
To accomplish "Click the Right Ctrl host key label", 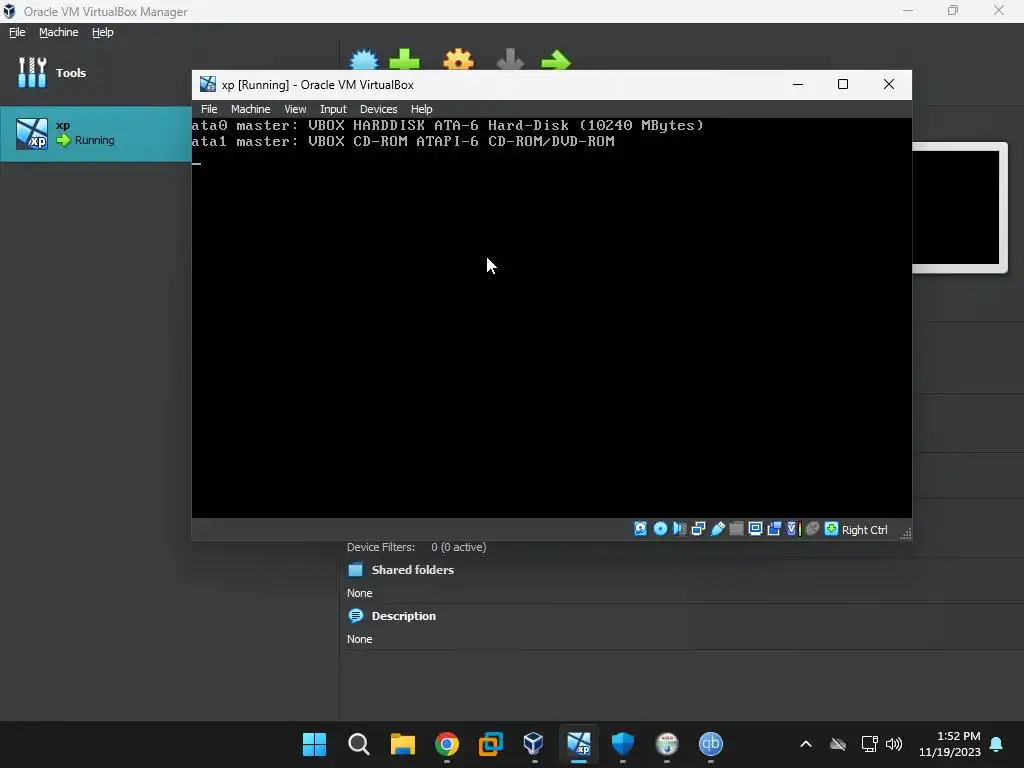I will click(865, 530).
